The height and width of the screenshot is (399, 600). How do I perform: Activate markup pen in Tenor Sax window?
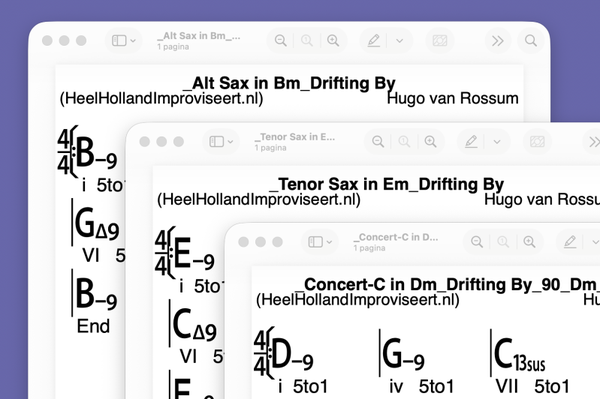point(471,142)
